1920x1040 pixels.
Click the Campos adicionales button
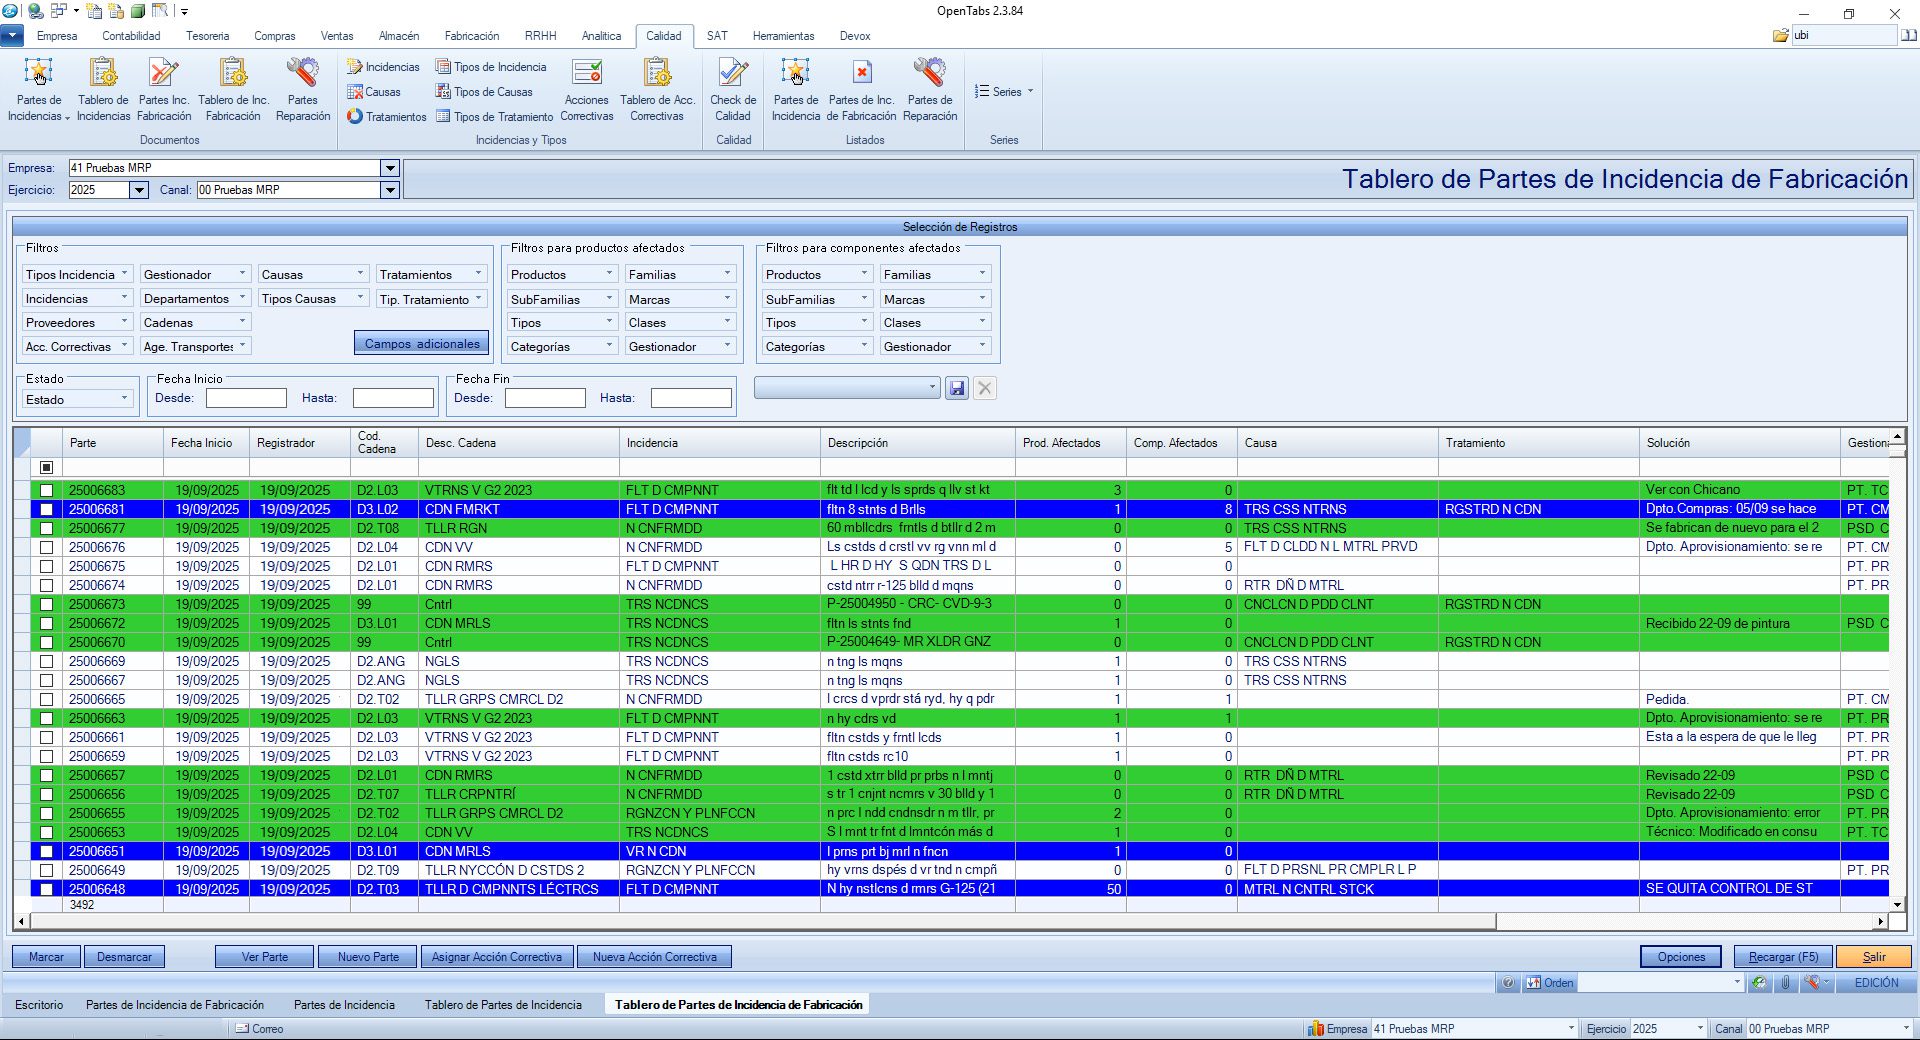tap(421, 344)
